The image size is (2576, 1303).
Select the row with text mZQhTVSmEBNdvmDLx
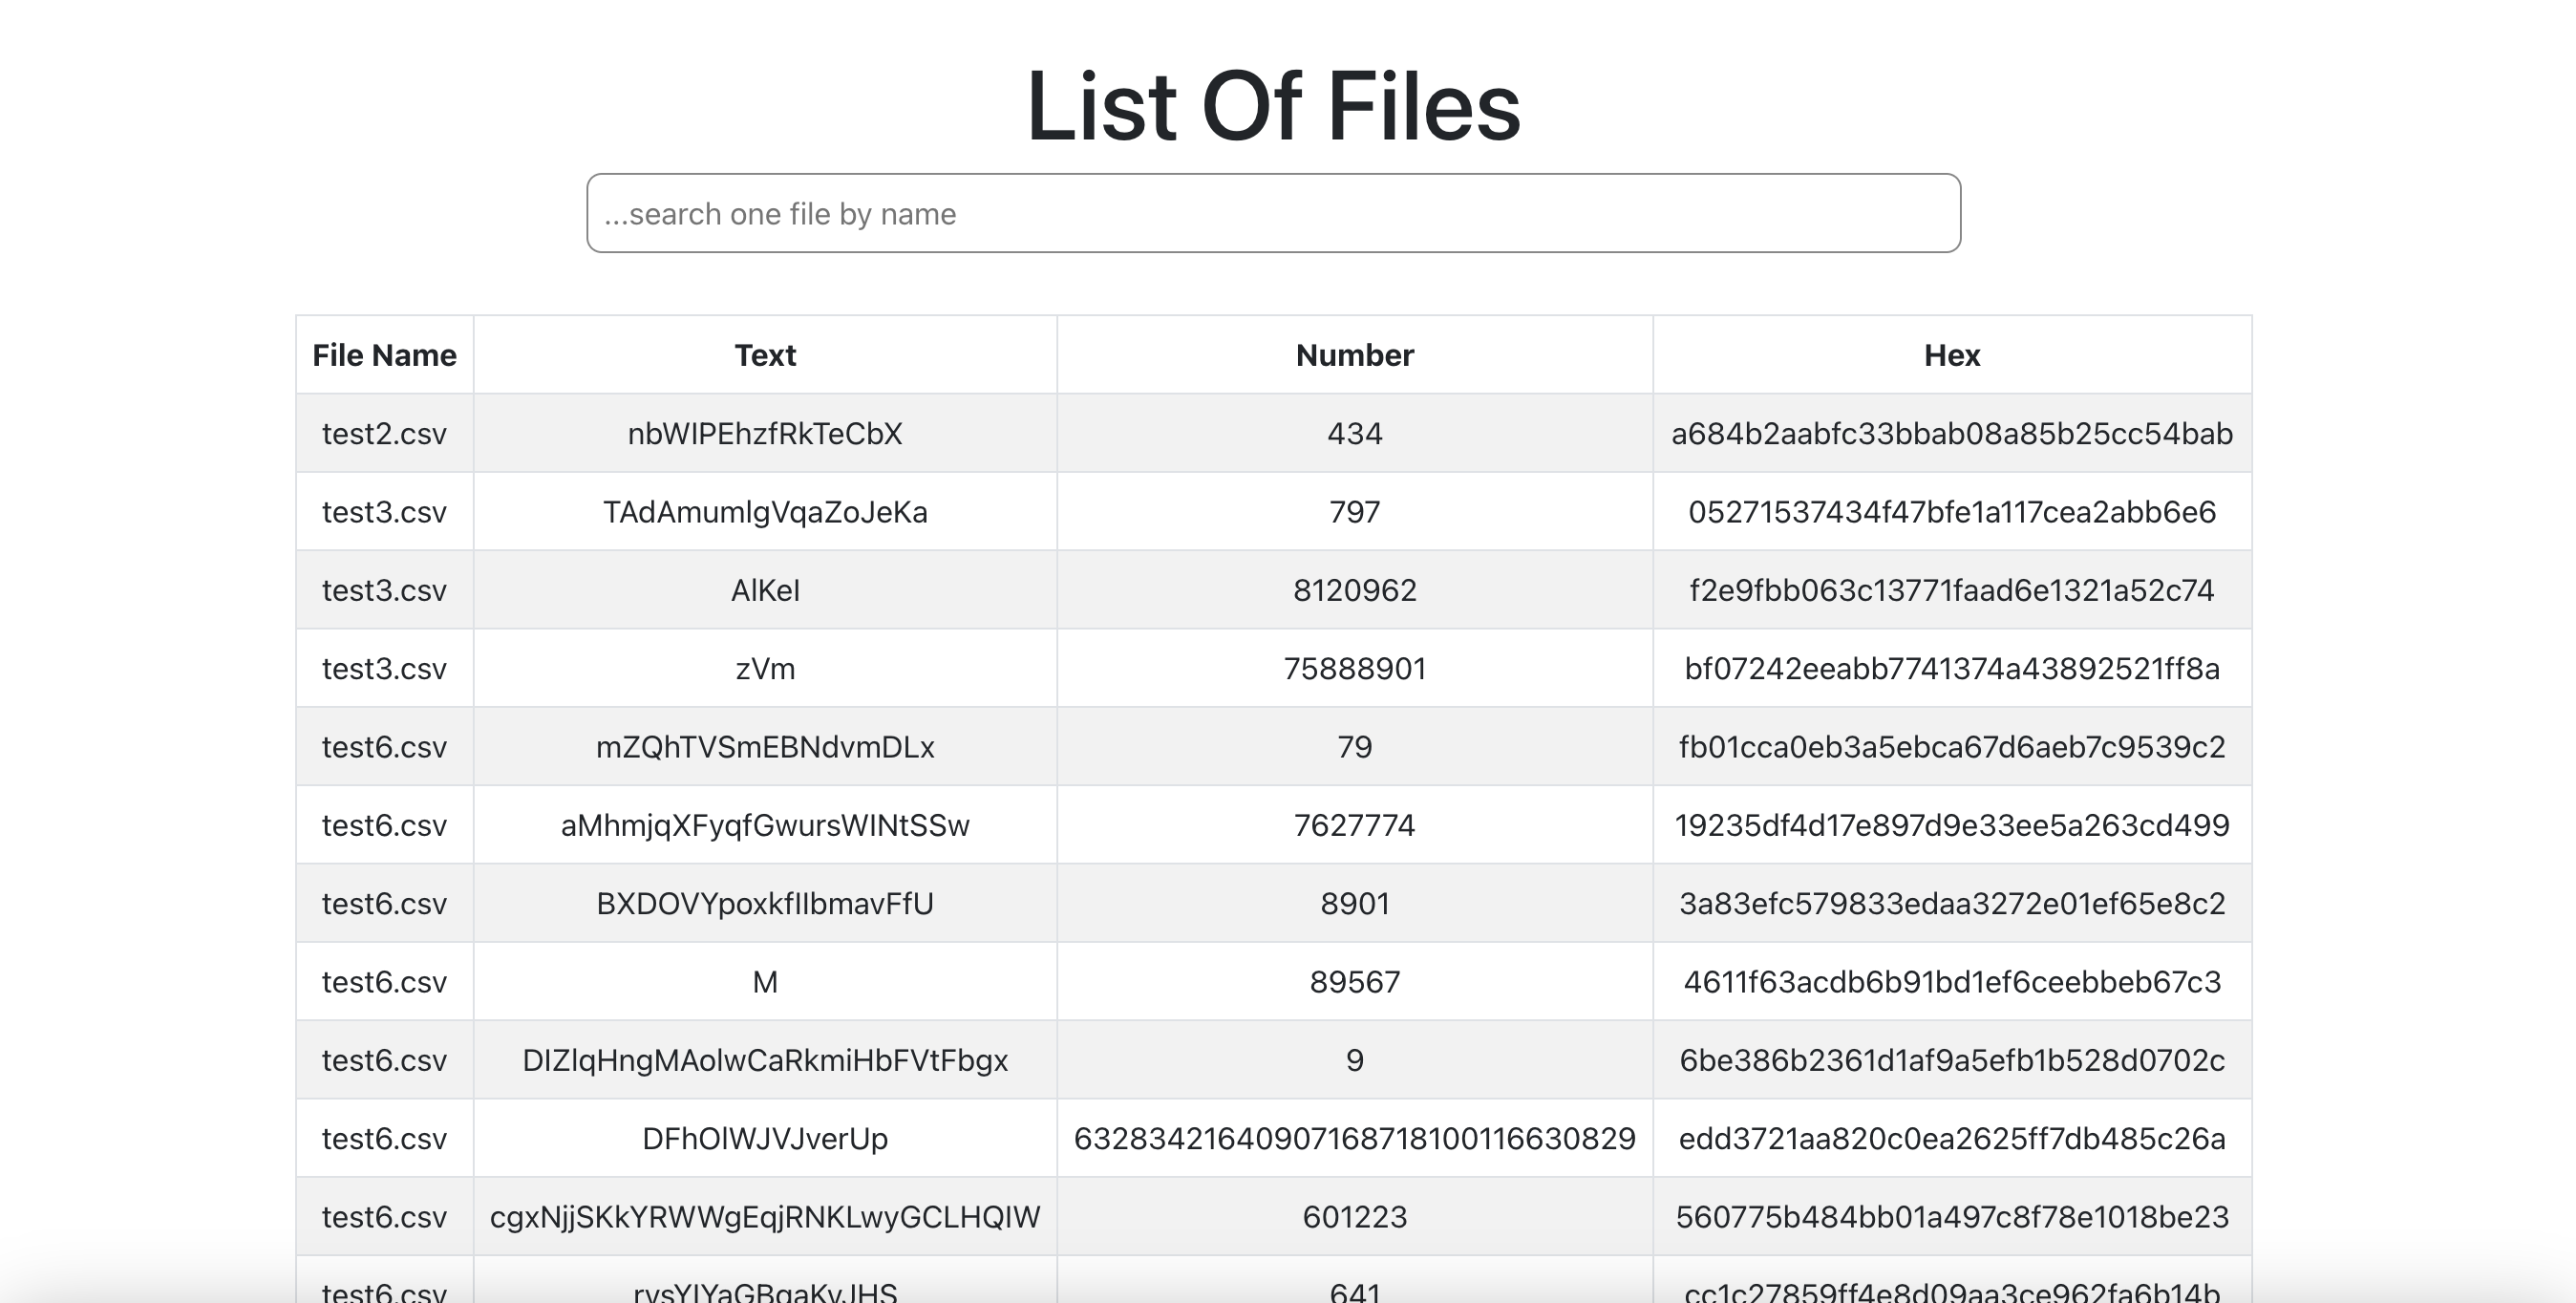point(765,746)
